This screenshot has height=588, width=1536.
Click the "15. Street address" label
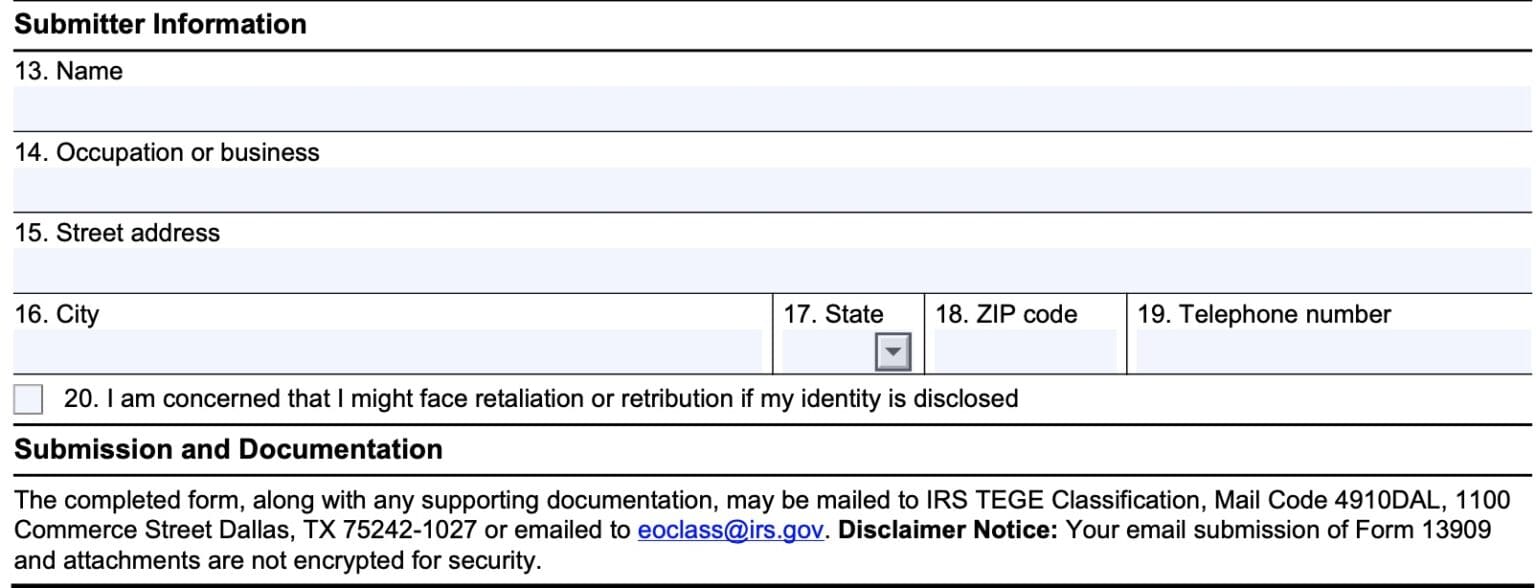117,233
